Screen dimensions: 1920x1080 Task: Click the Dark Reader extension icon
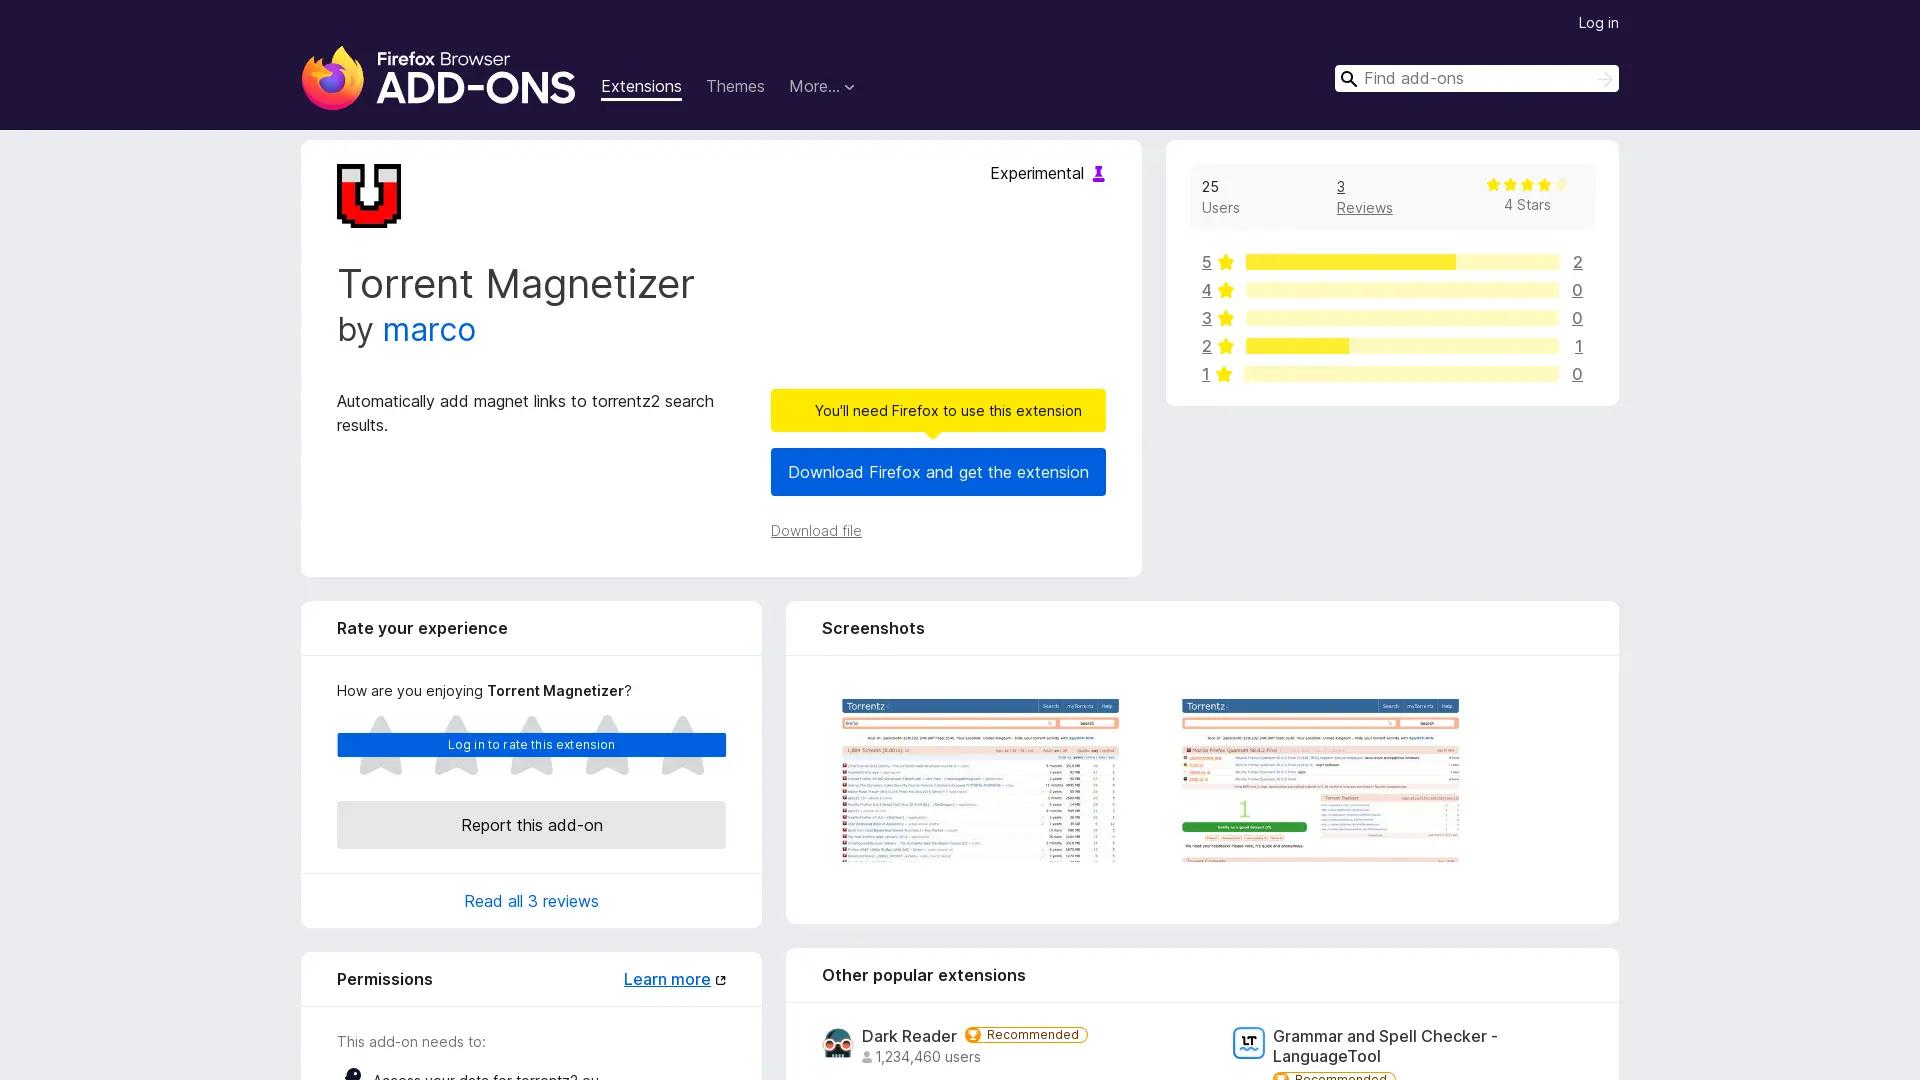tap(839, 1043)
